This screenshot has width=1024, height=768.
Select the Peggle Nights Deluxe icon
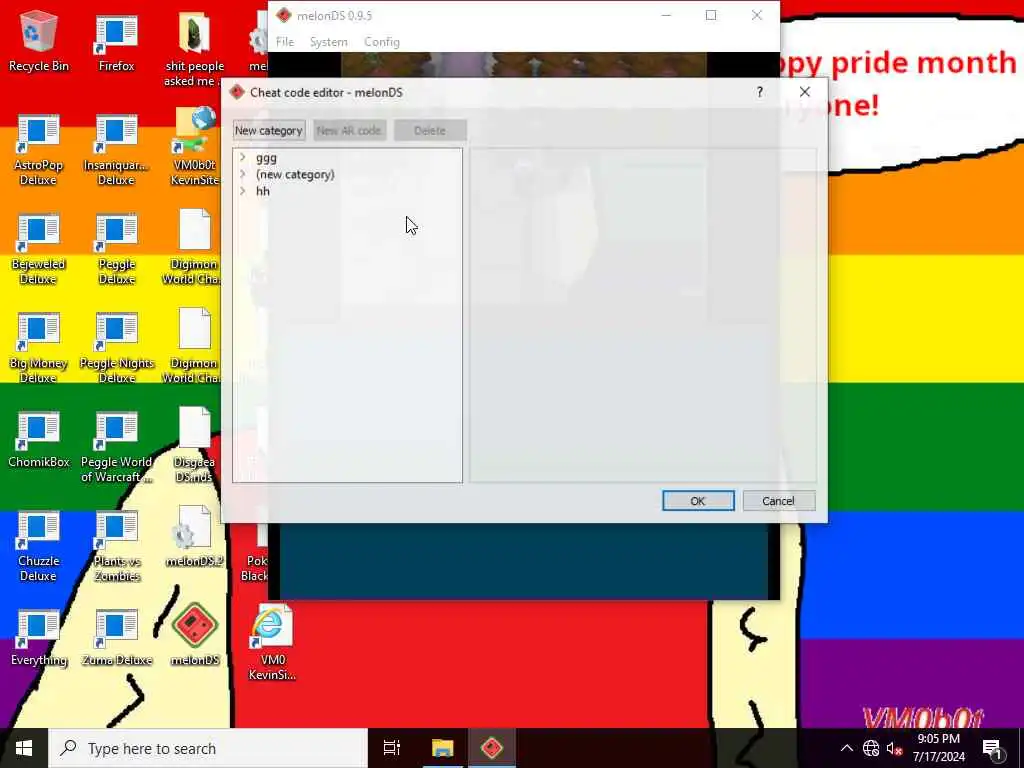coord(116,349)
